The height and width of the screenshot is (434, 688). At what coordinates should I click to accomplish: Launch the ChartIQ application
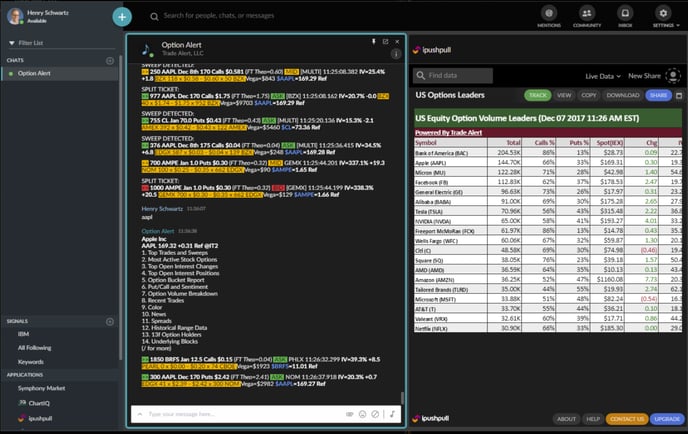tap(34, 403)
